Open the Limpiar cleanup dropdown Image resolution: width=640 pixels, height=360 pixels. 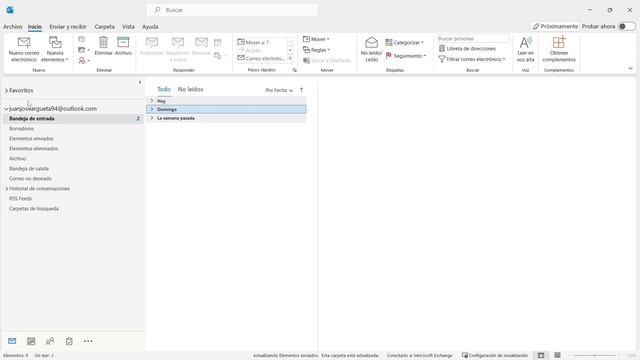click(84, 50)
